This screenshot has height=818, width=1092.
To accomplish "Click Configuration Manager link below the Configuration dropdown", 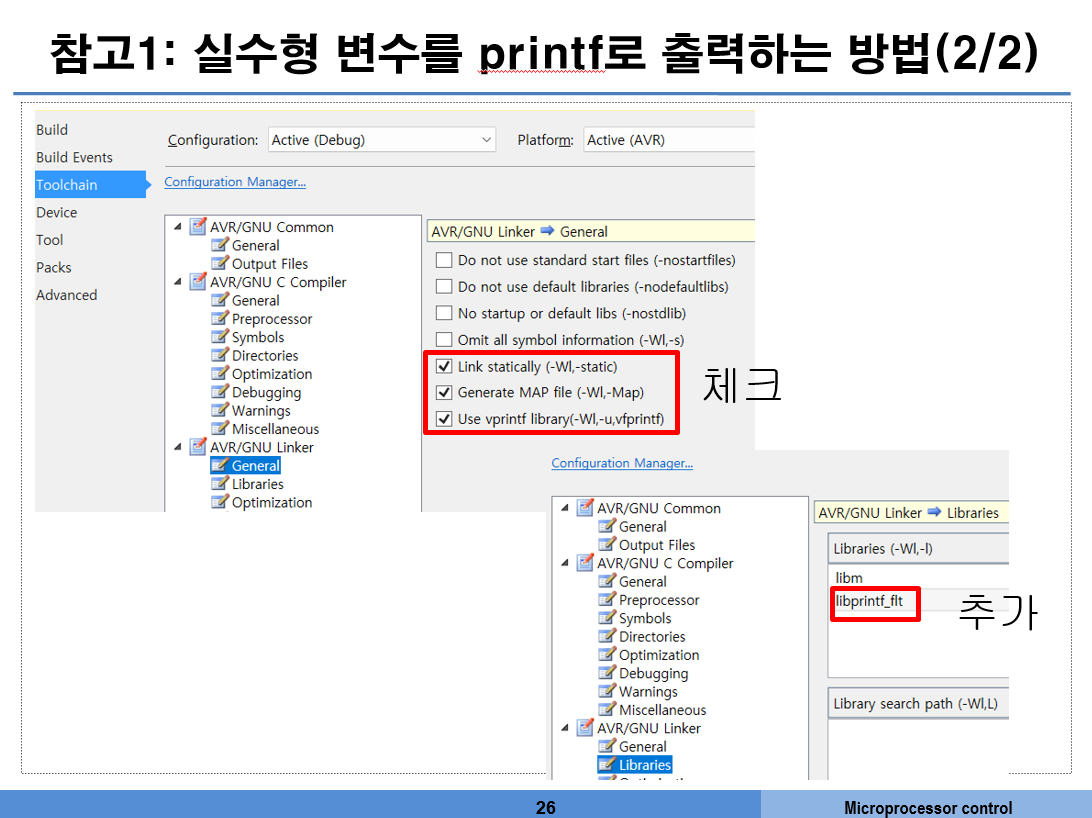I will pyautogui.click(x=235, y=182).
